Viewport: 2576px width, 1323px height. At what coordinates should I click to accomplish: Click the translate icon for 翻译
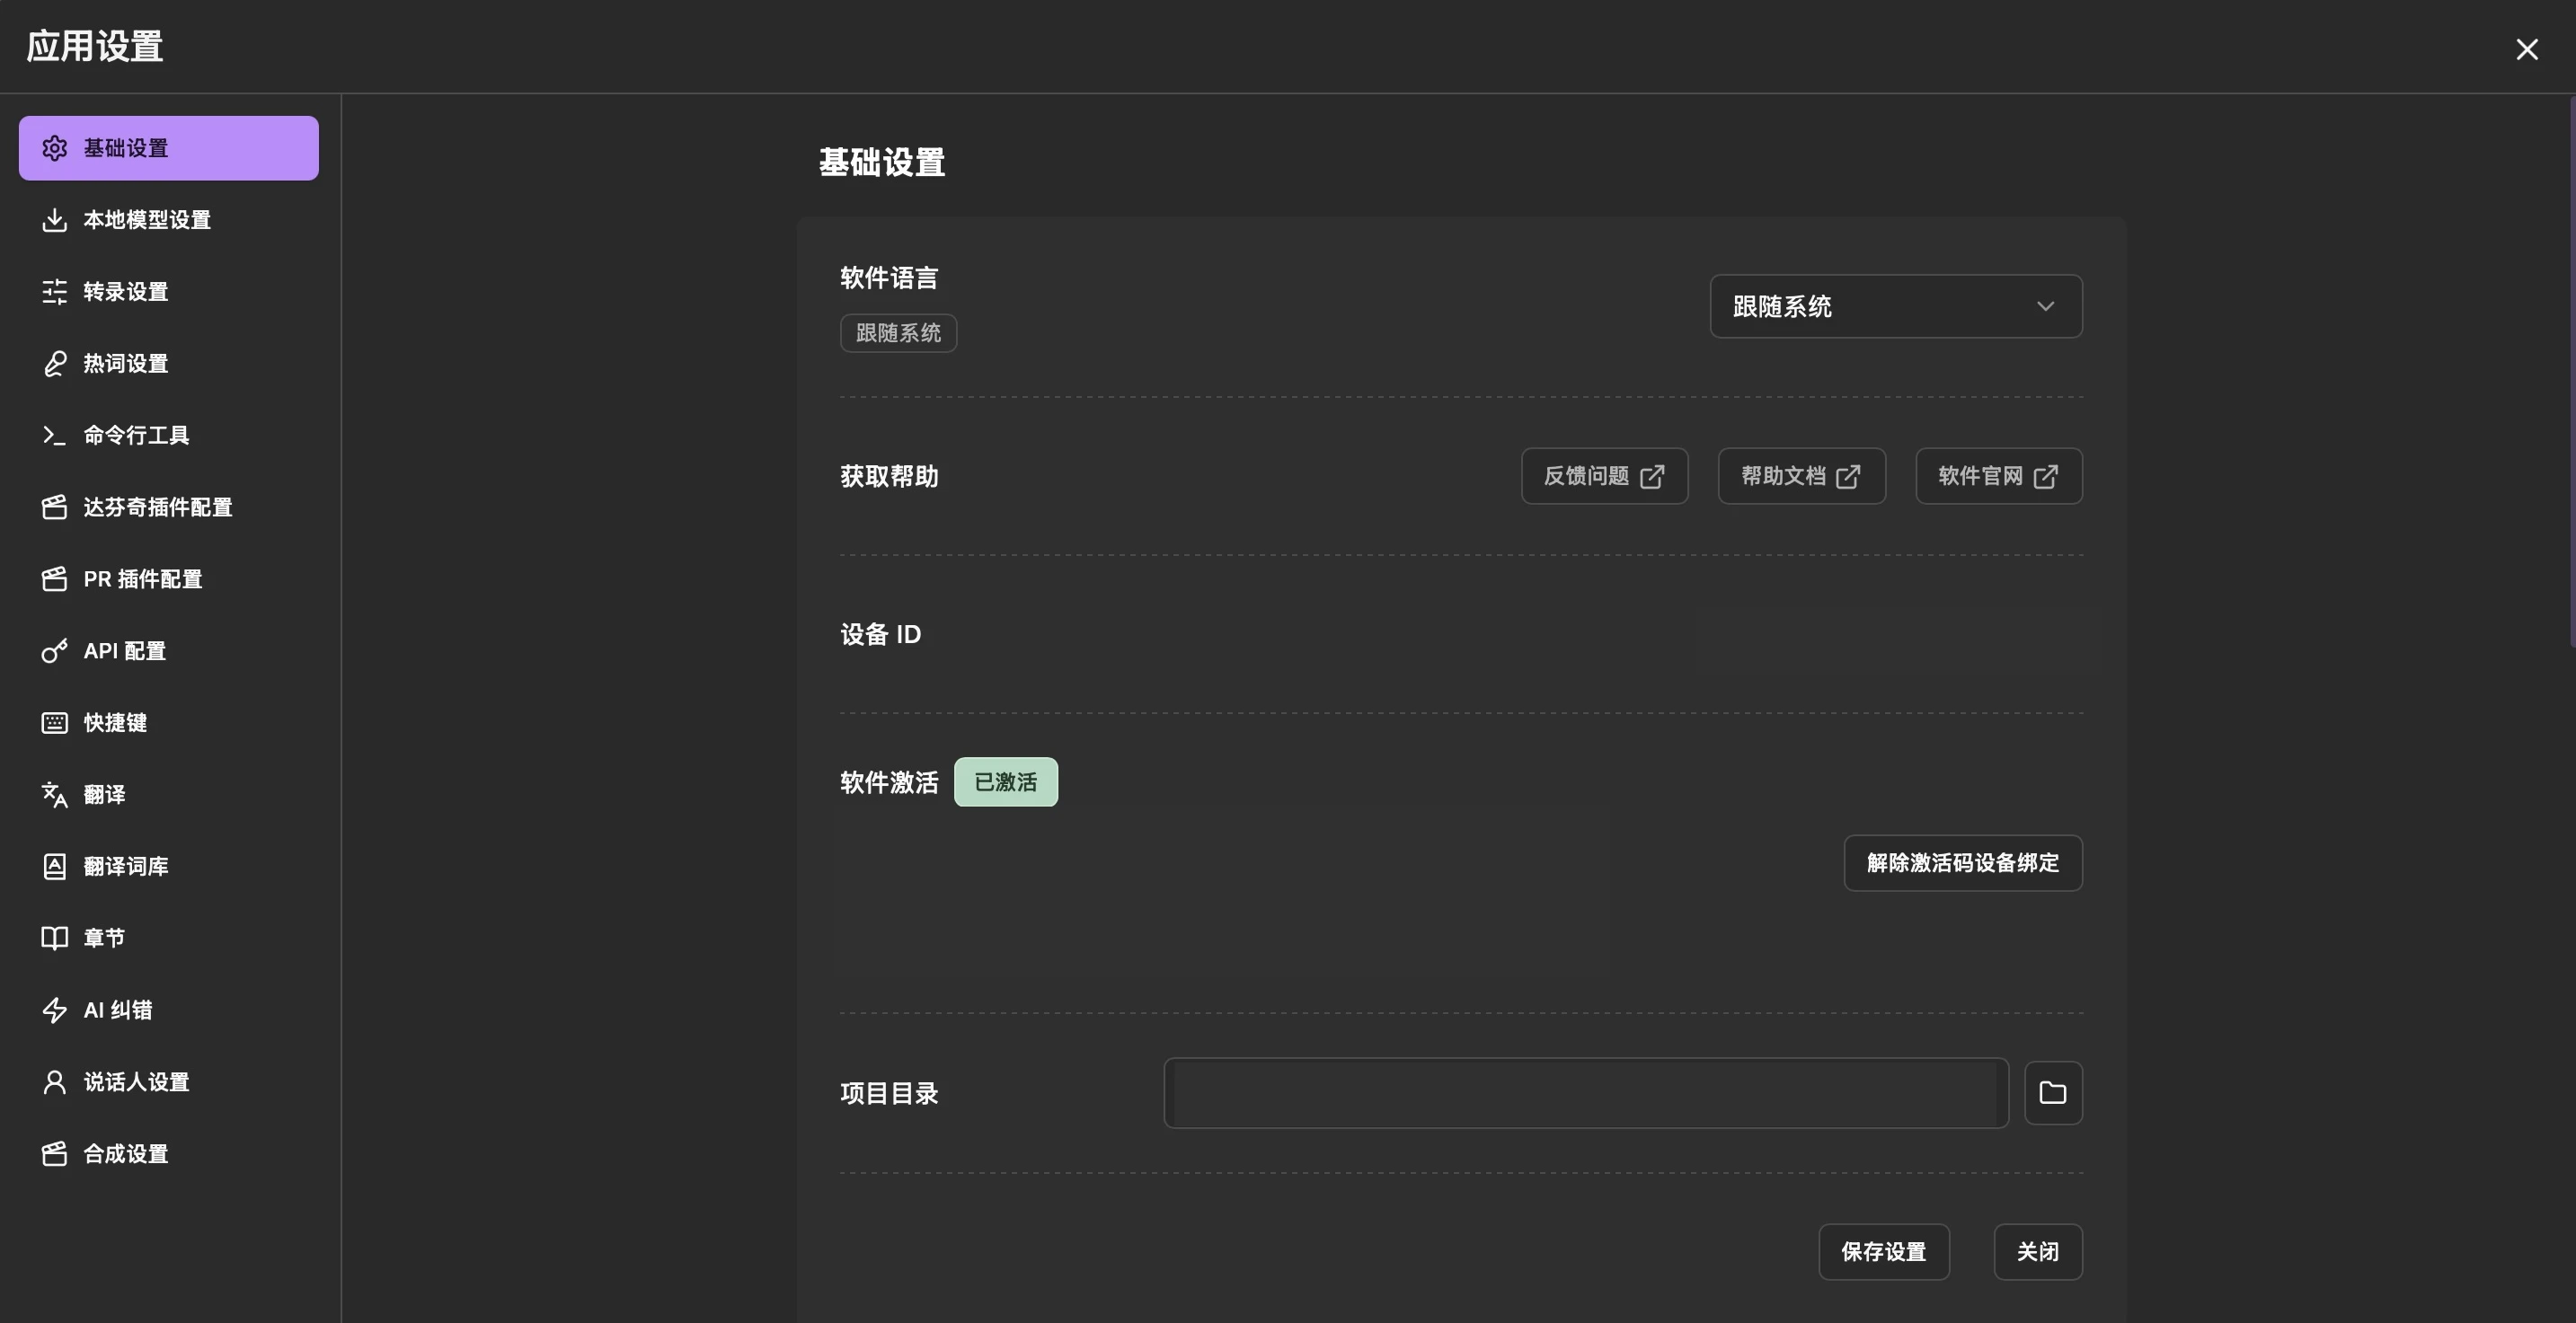(x=55, y=795)
